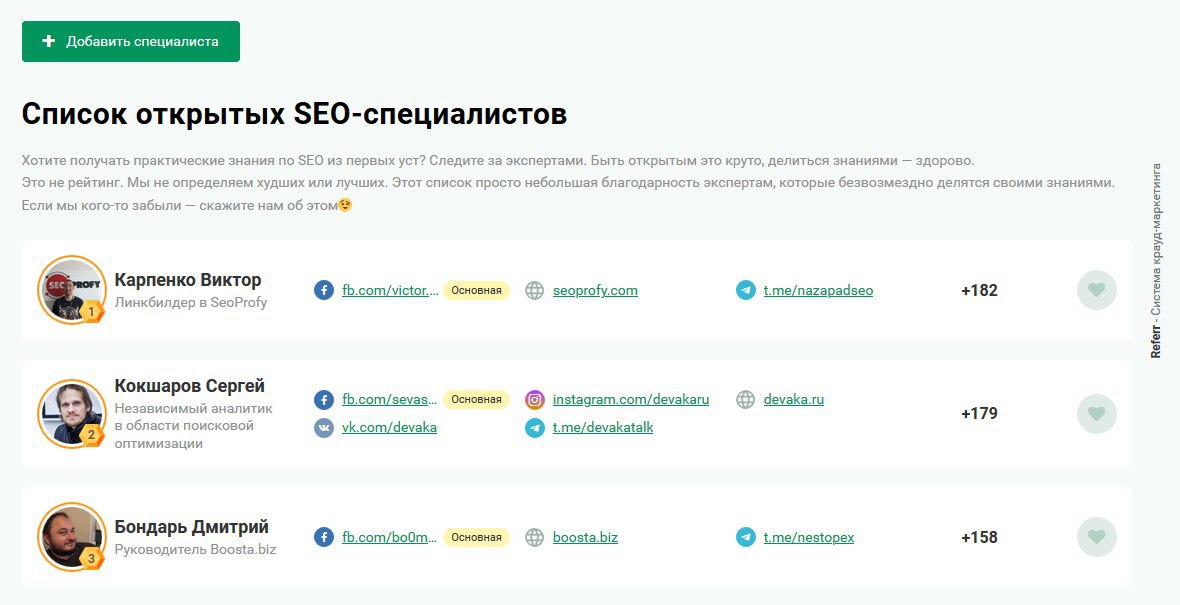Click Telegram icon next to t.me/nestopex

coord(746,537)
